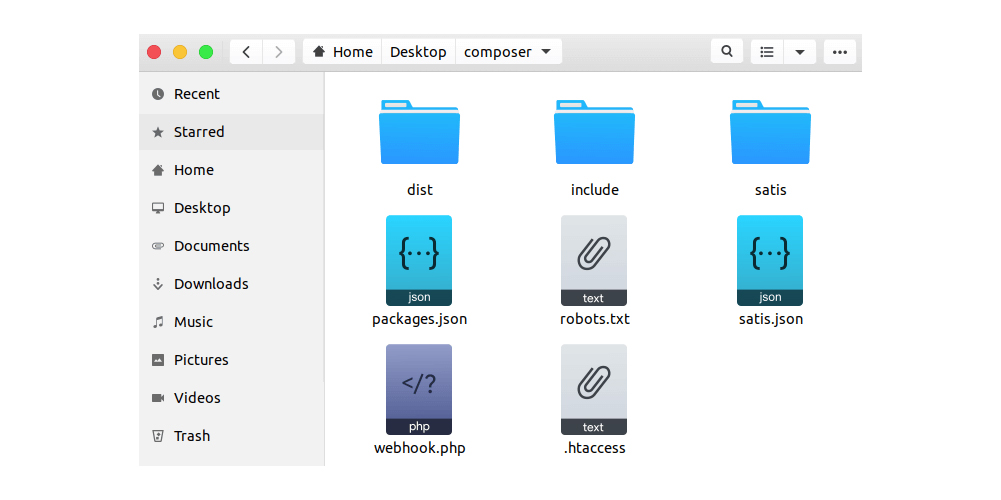Viewport: 1001px width, 500px height.
Task: Select the packages.json file
Action: [419, 260]
